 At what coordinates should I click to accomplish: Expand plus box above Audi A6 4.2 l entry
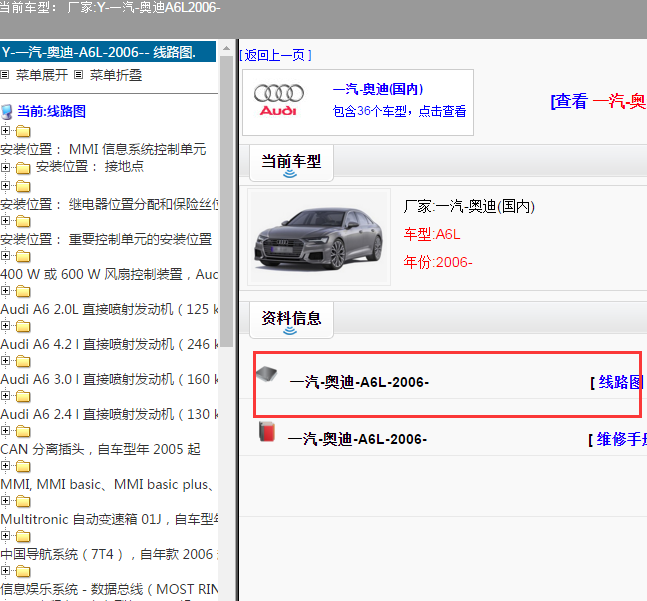[x=5, y=326]
